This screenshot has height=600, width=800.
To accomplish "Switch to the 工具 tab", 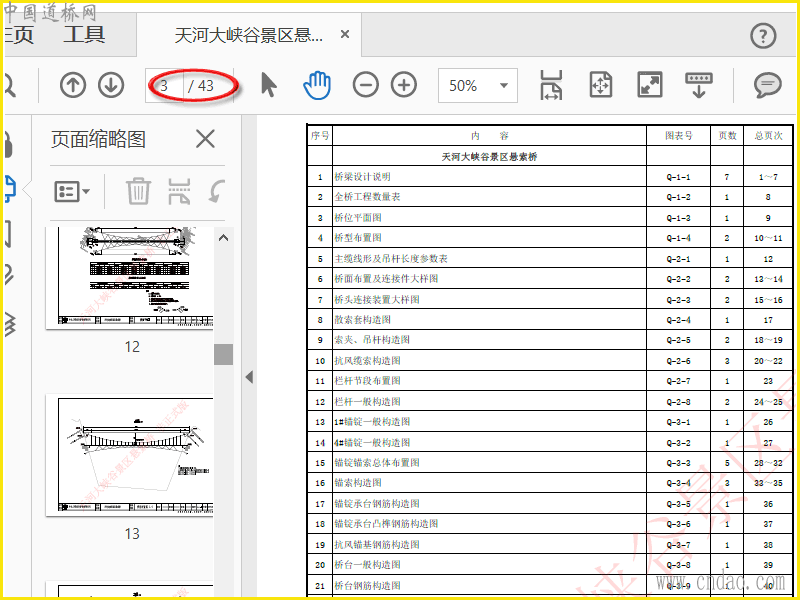I will pyautogui.click(x=84, y=35).
